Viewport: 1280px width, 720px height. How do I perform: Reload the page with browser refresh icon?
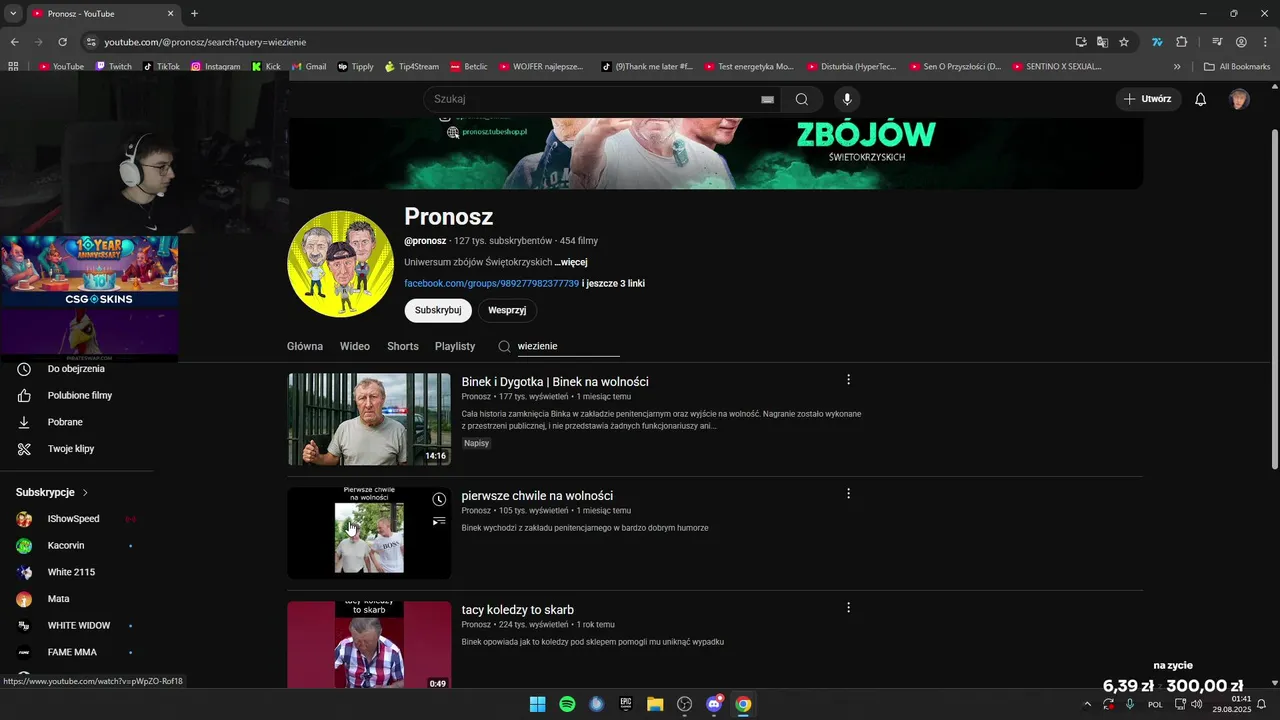tap(62, 42)
